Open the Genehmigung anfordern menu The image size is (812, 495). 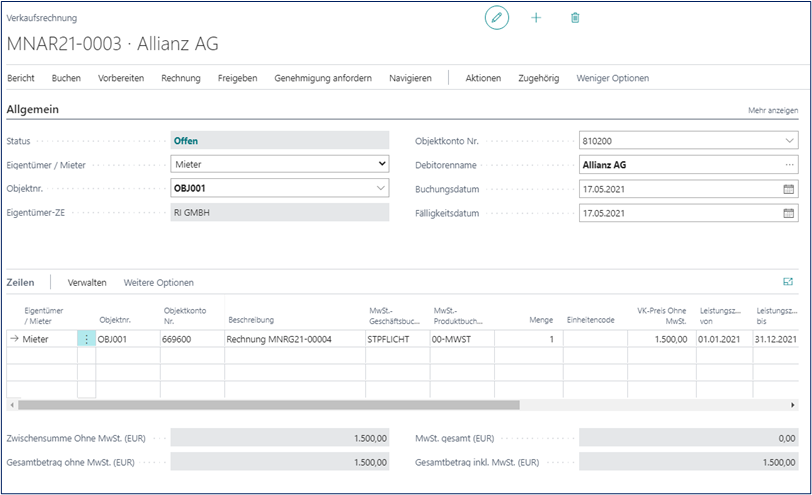pos(323,78)
